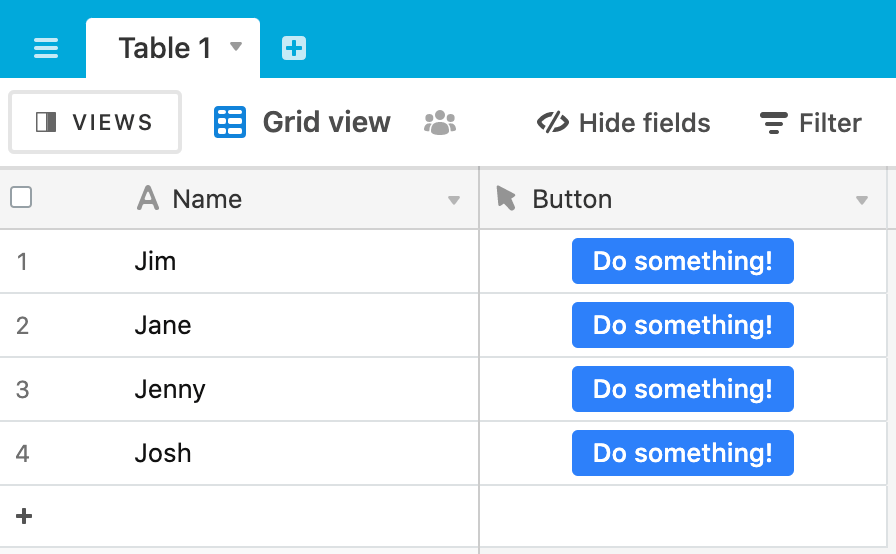The image size is (896, 554).
Task: Switch to the Table 1 tab
Action: tap(165, 48)
